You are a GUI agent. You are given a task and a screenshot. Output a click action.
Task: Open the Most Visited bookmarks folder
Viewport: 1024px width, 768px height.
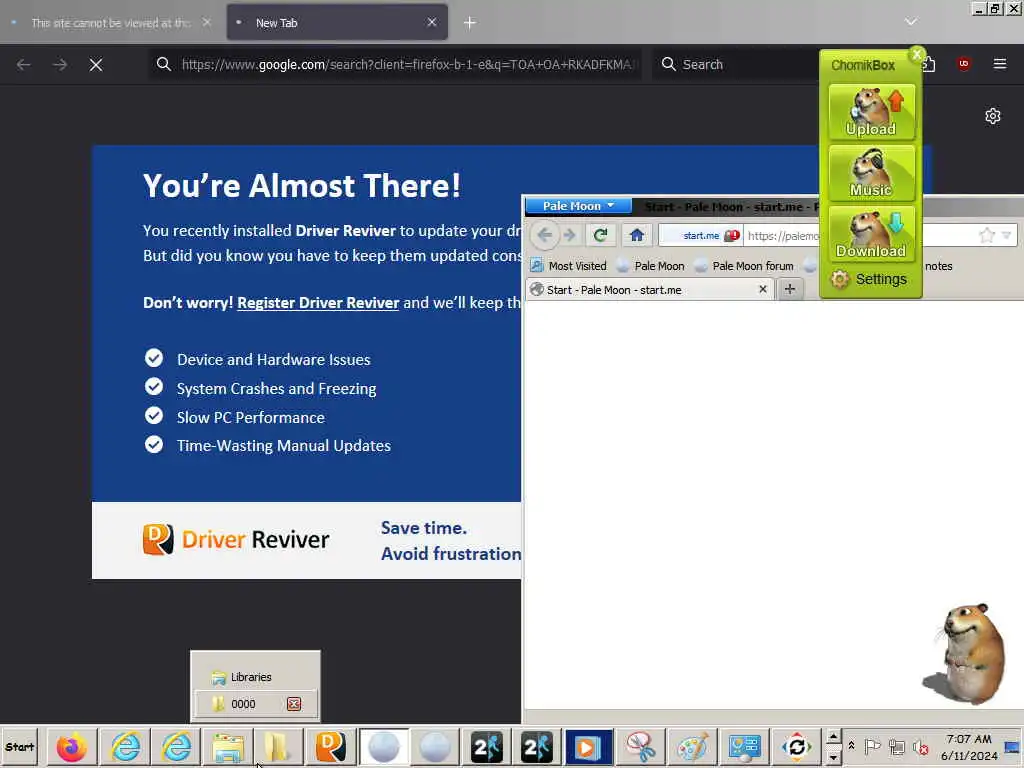(568, 266)
